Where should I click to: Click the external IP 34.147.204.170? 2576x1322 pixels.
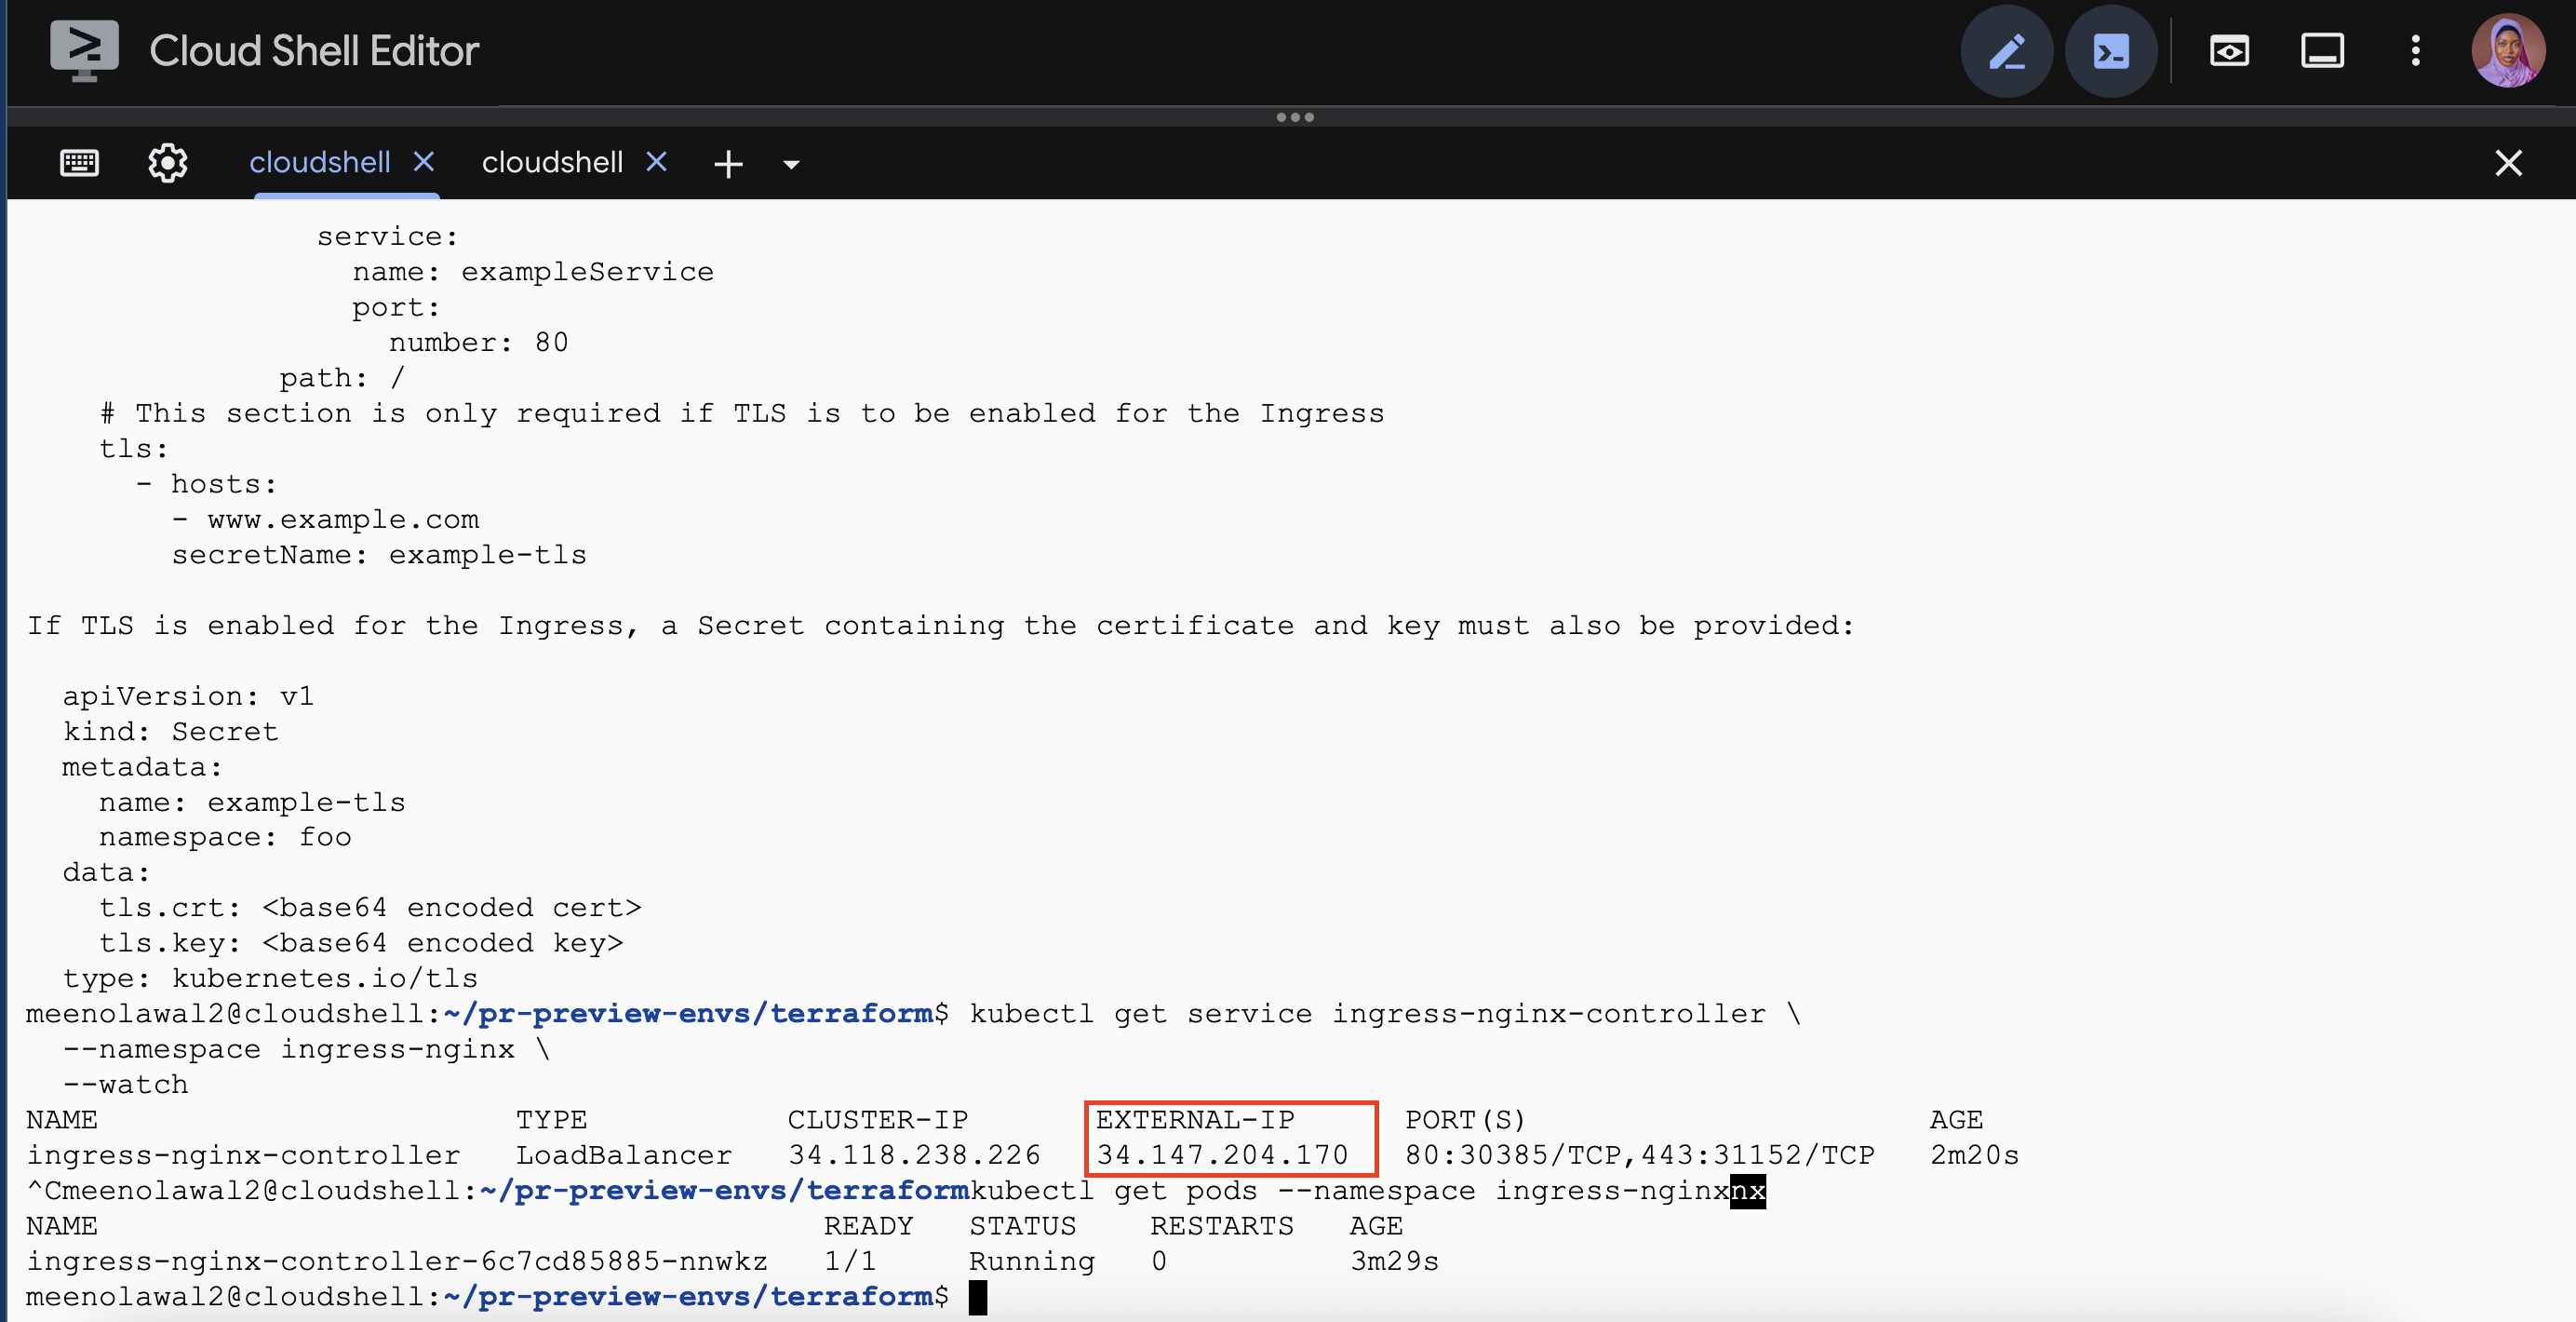1222,1156
